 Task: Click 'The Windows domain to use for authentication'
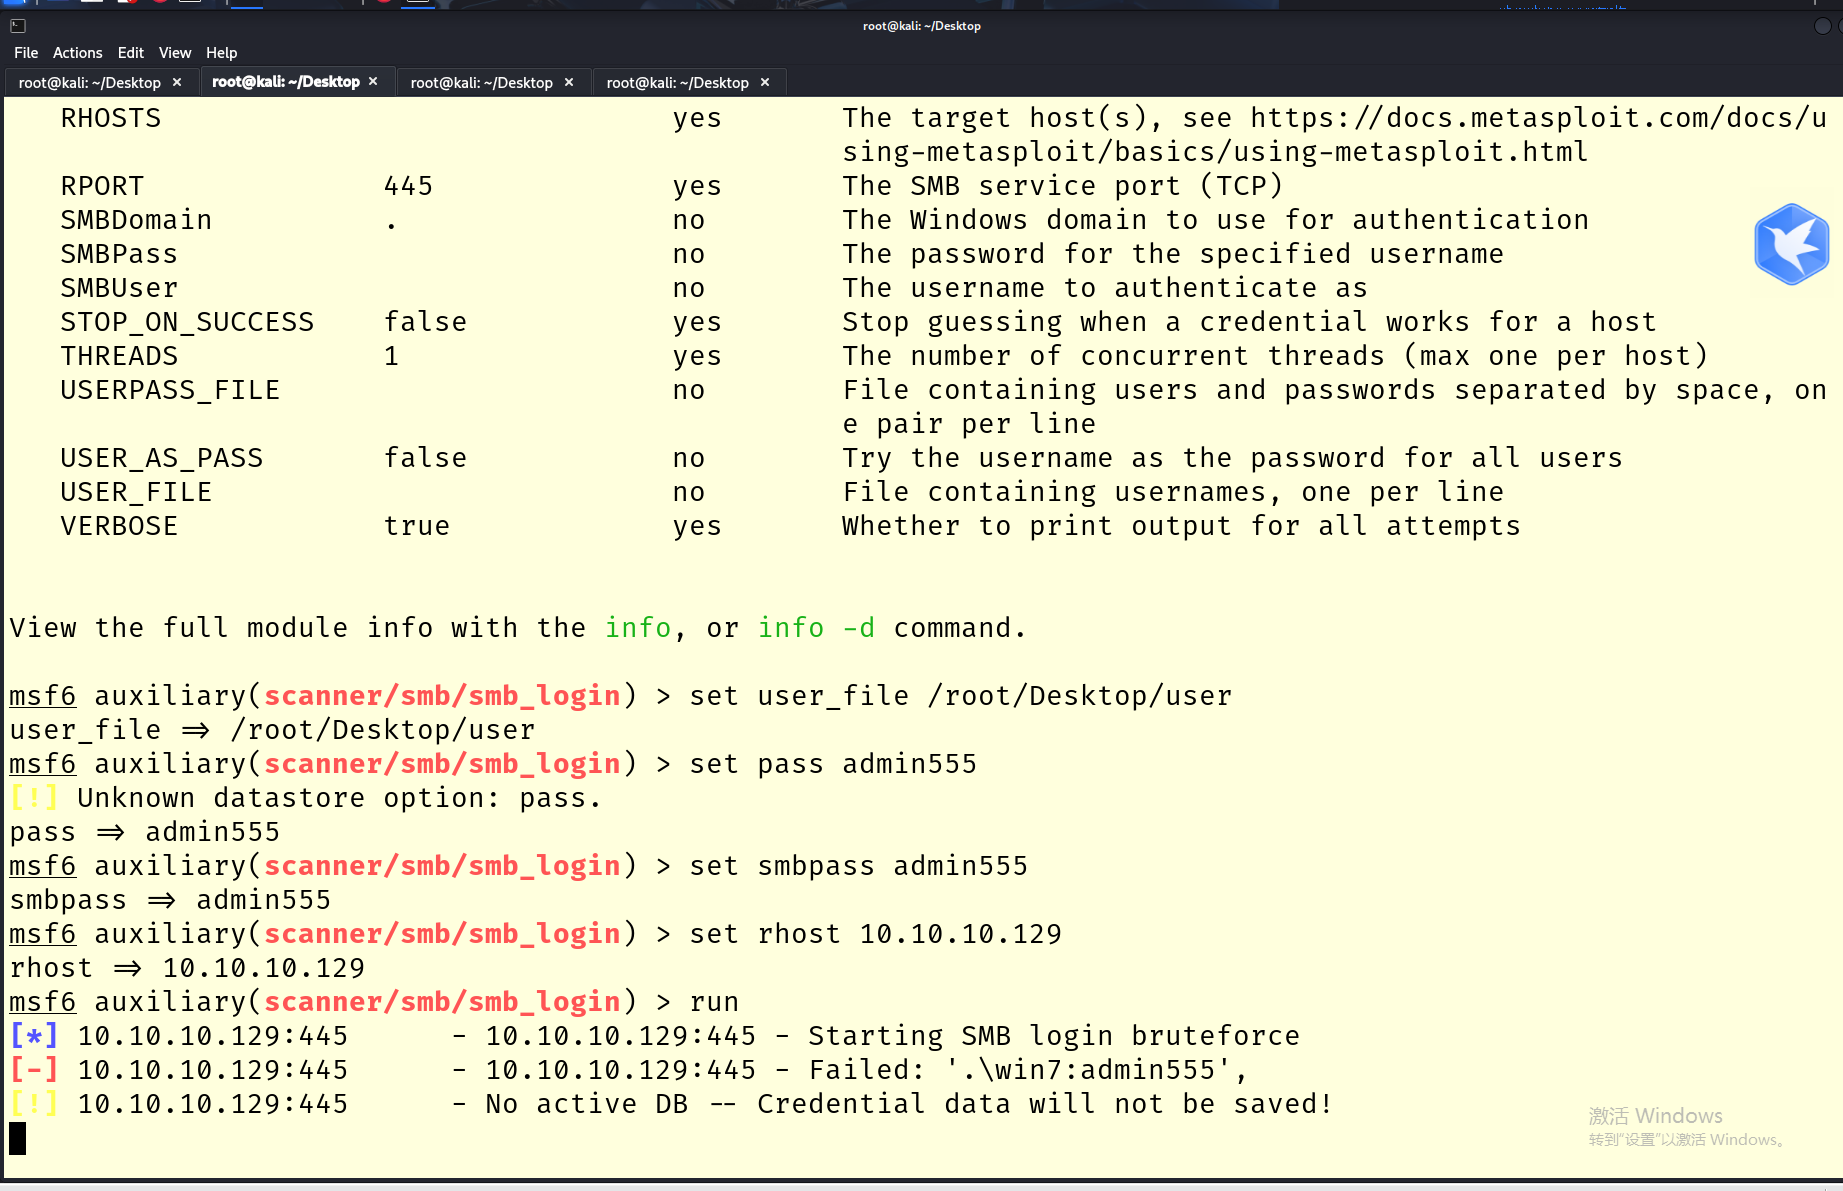pos(1215,220)
